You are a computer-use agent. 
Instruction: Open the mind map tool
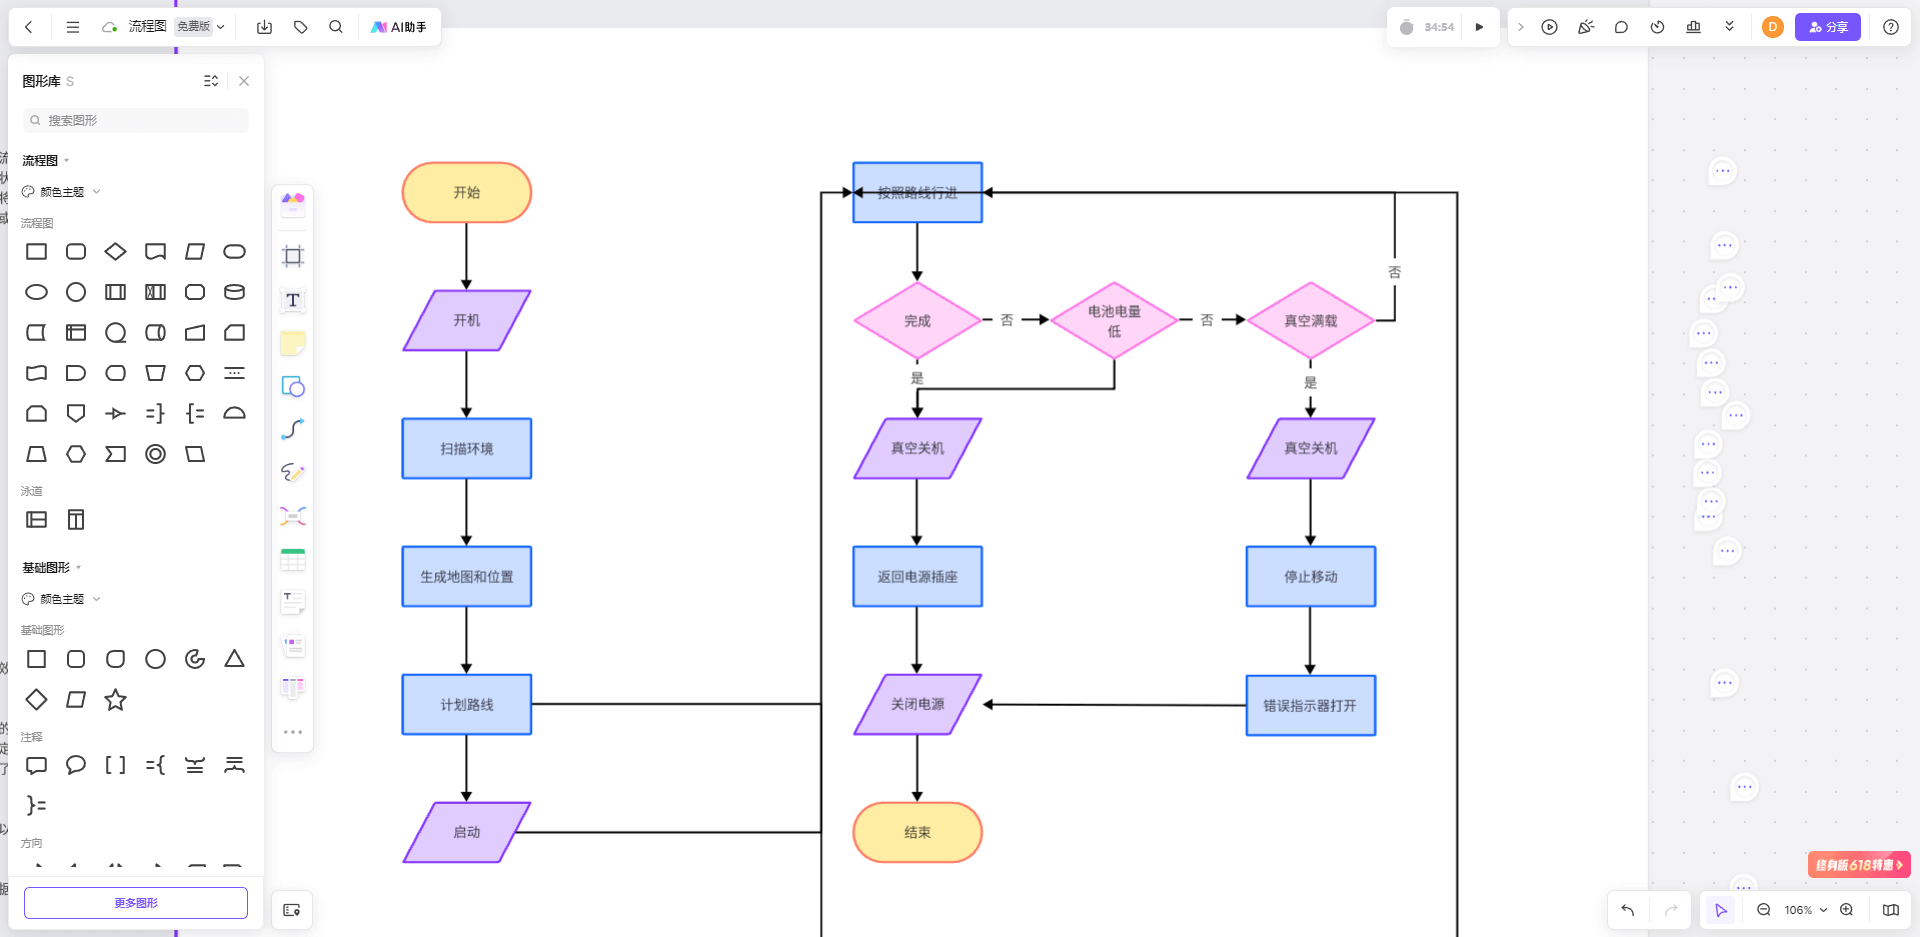[x=293, y=516]
